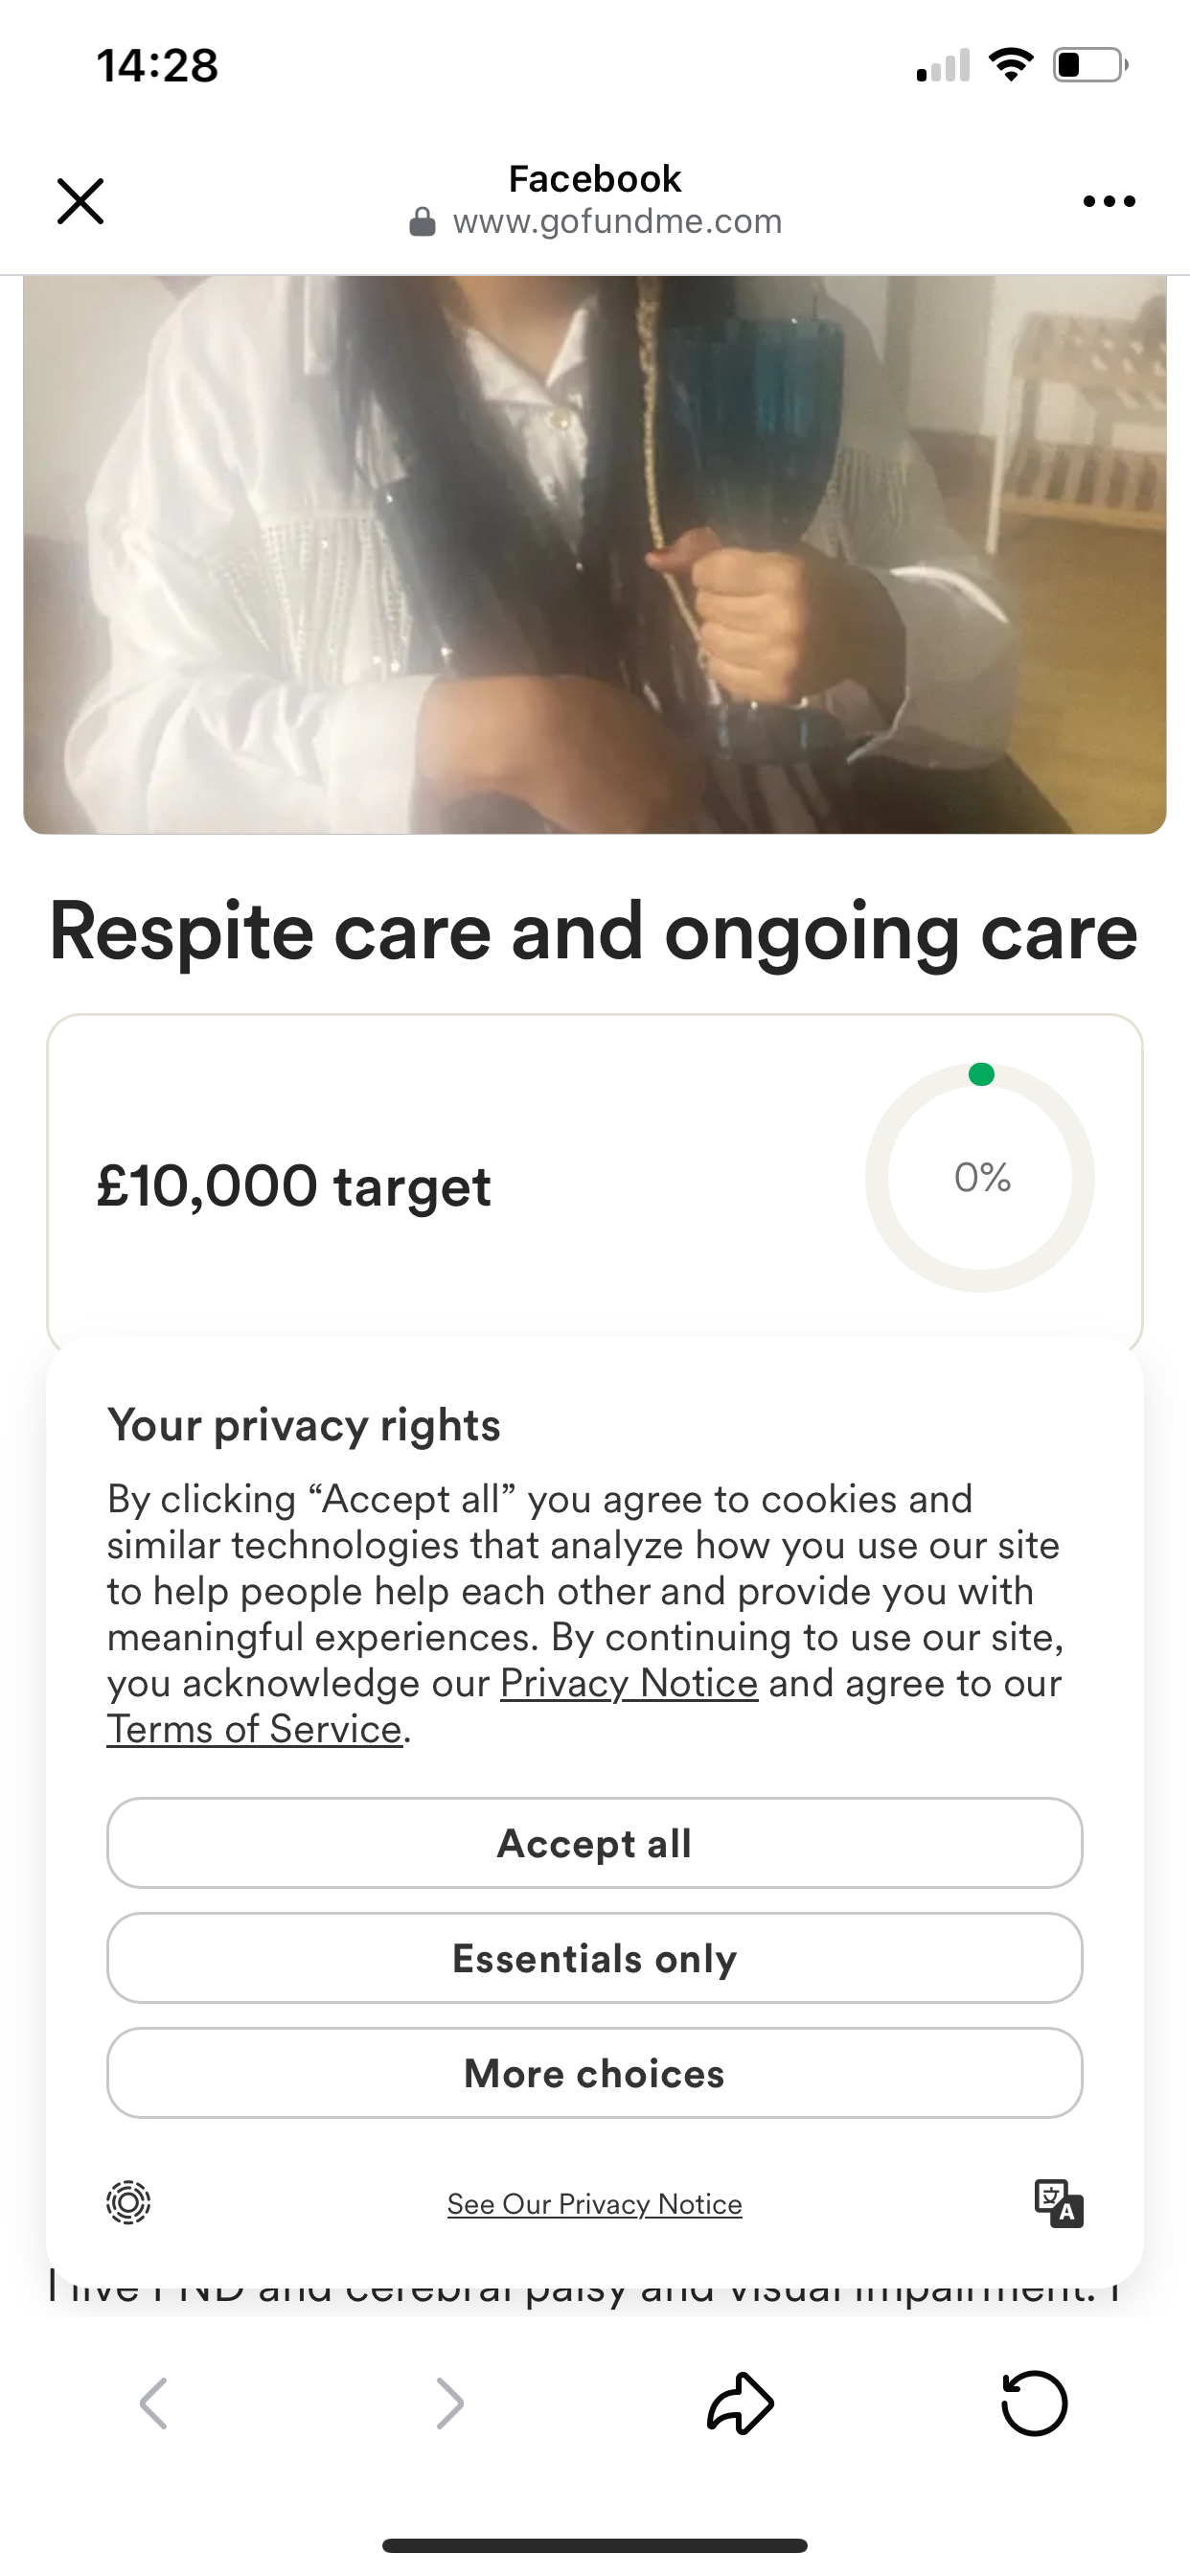Tap the Respite care and ongoing care title
The image size is (1190, 2576).
[593, 932]
